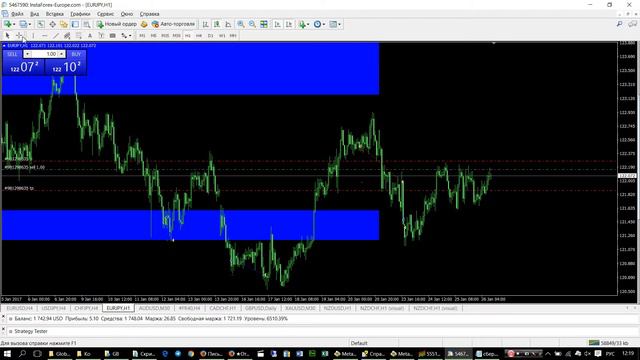The width and height of the screenshot is (640, 360).
Task: Open the search magnifier at top right
Action: (619, 24)
